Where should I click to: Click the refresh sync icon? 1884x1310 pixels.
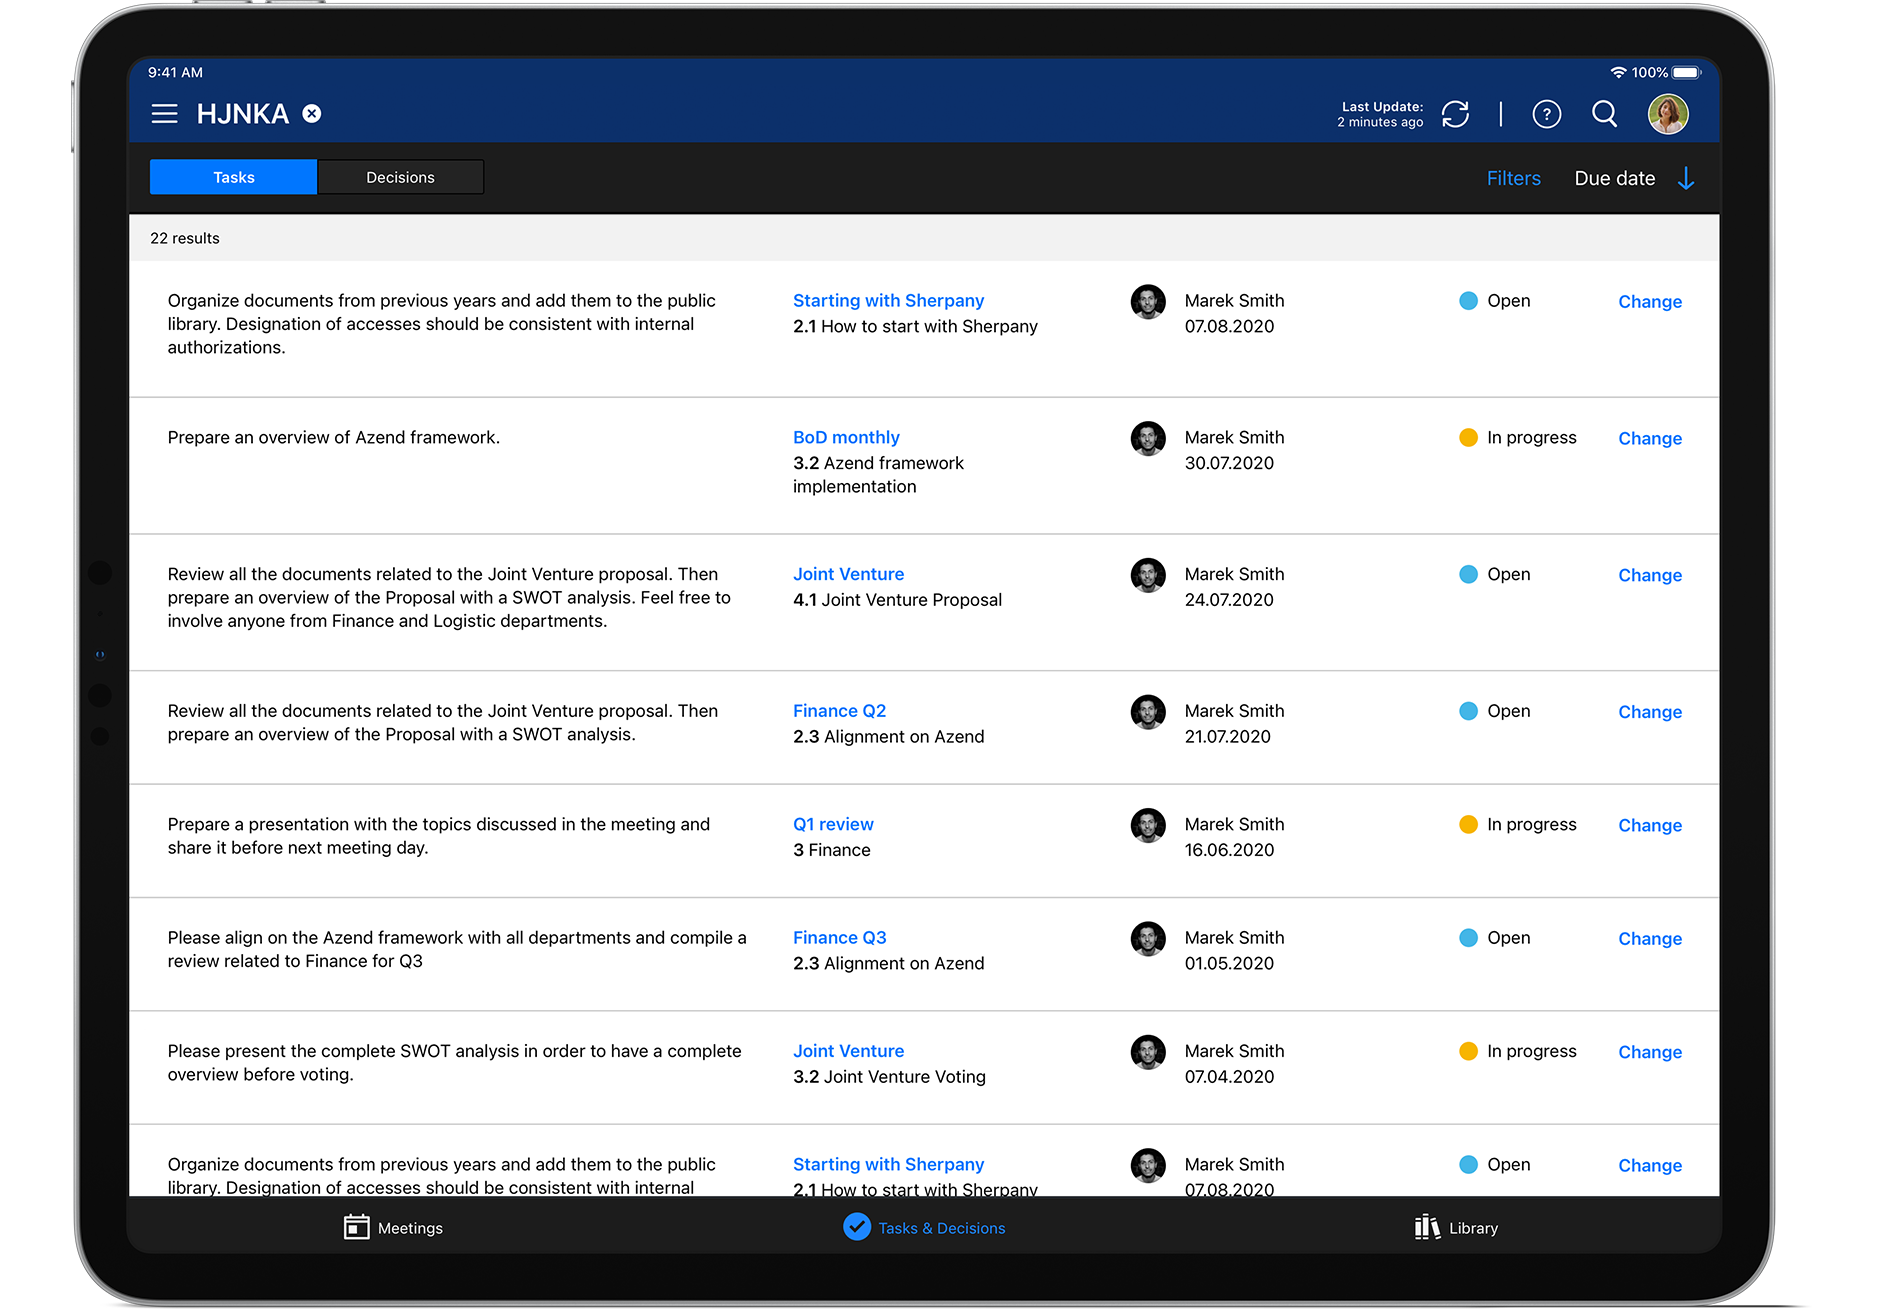pyautogui.click(x=1456, y=114)
